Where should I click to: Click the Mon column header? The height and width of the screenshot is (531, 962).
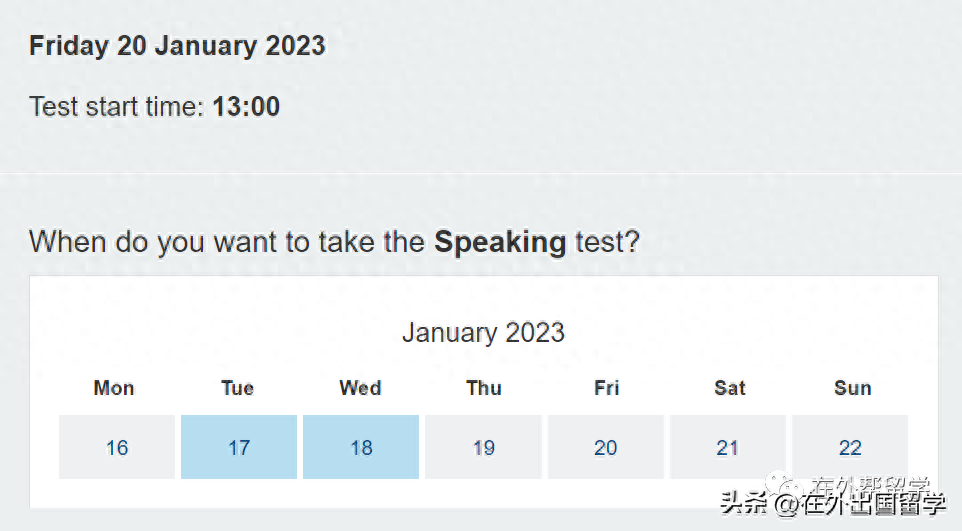pos(114,388)
